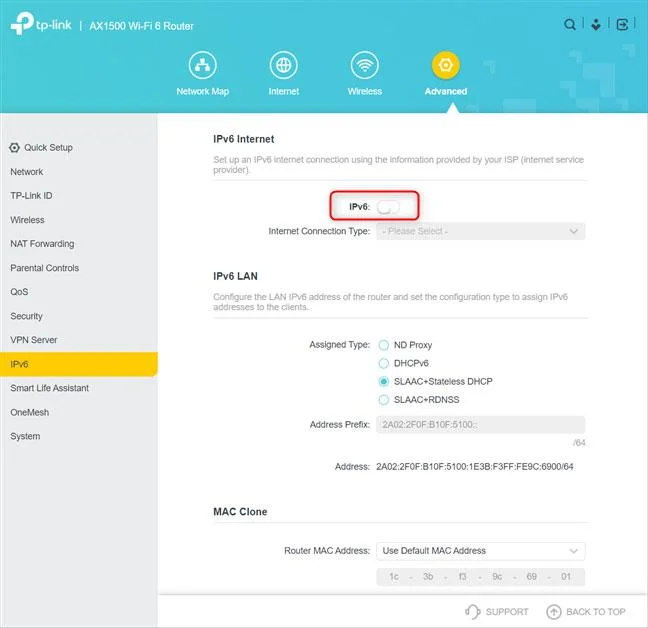Click the Back to Top arrow icon
Image resolution: width=648 pixels, height=628 pixels.
(x=554, y=611)
